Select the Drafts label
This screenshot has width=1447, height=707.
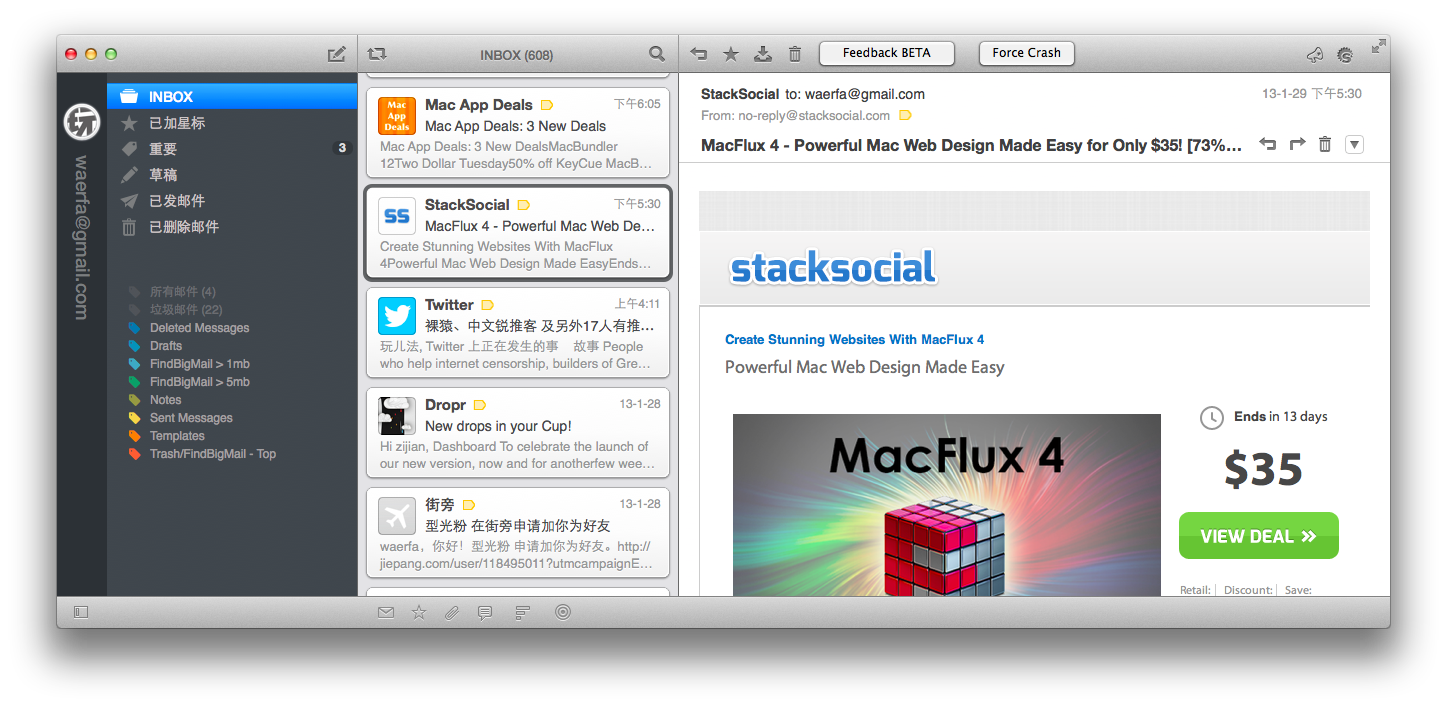[x=166, y=346]
